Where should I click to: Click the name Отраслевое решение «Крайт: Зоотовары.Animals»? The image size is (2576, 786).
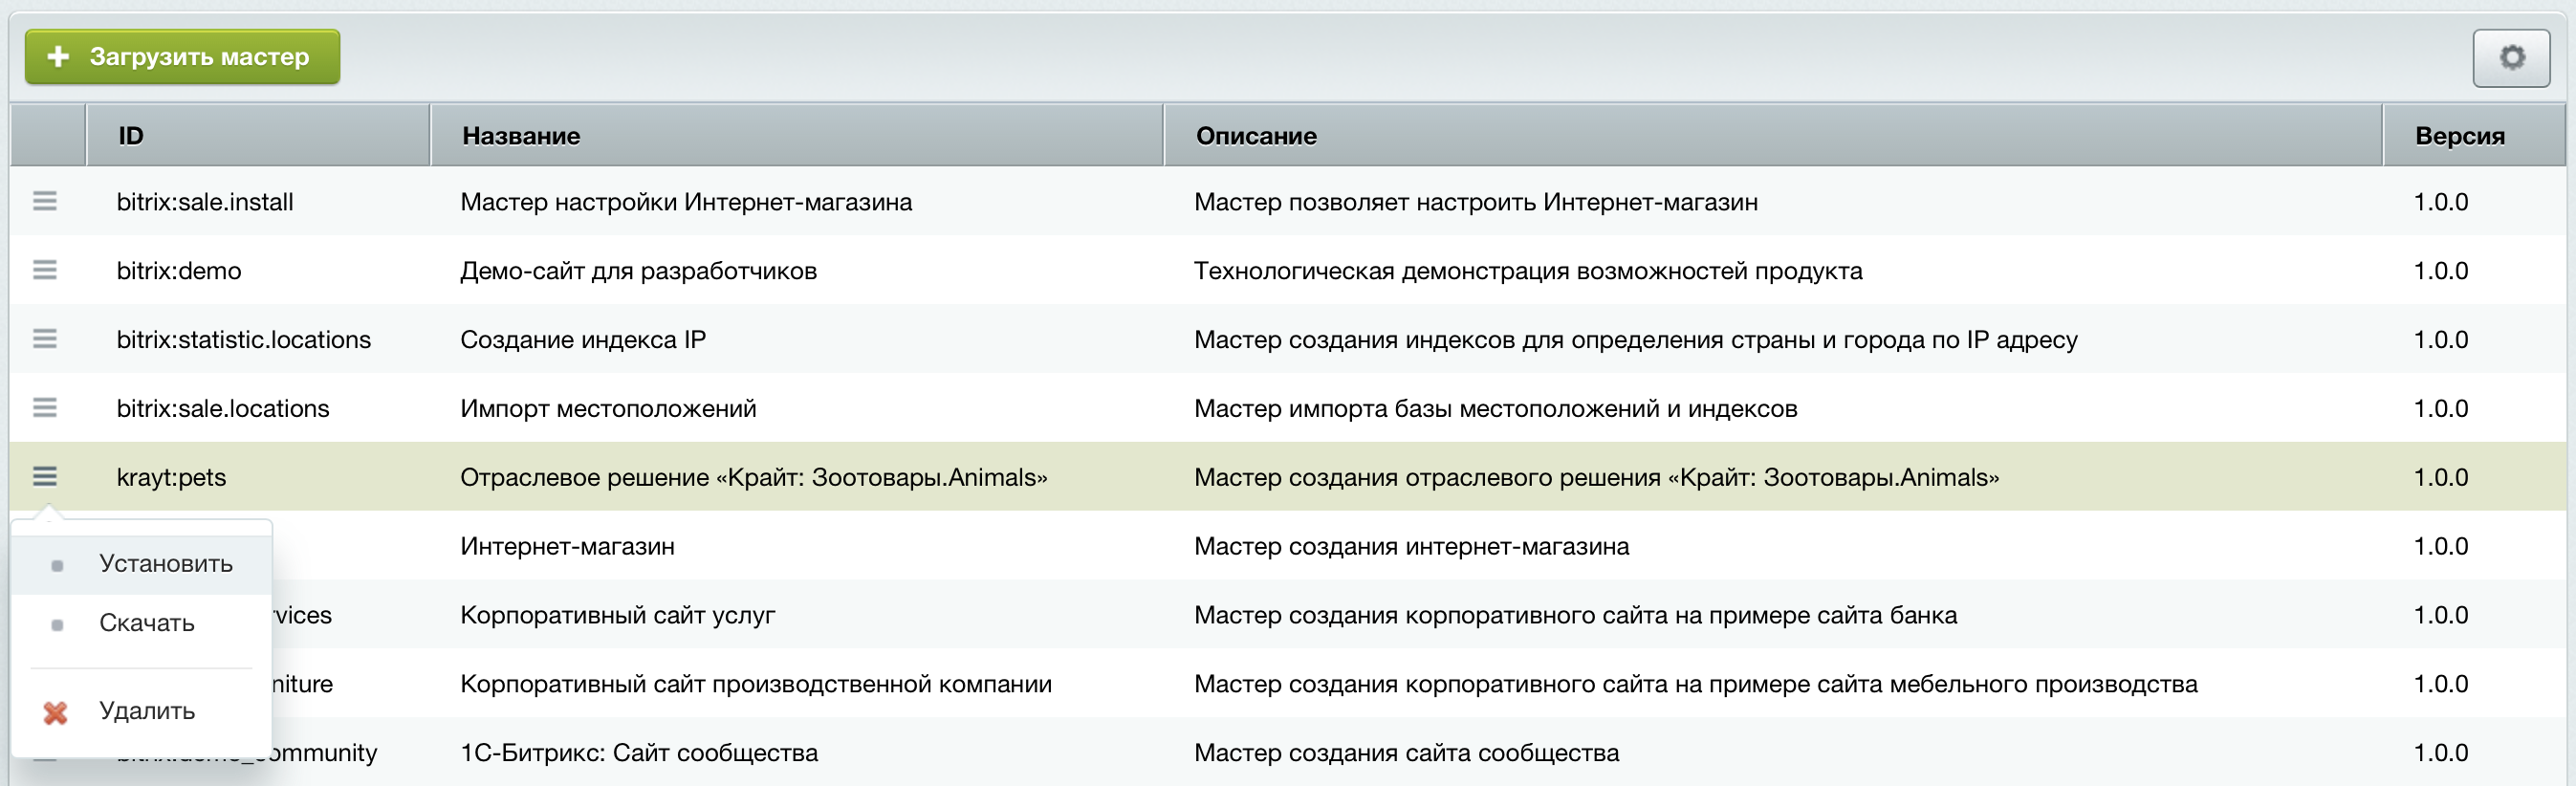[754, 478]
